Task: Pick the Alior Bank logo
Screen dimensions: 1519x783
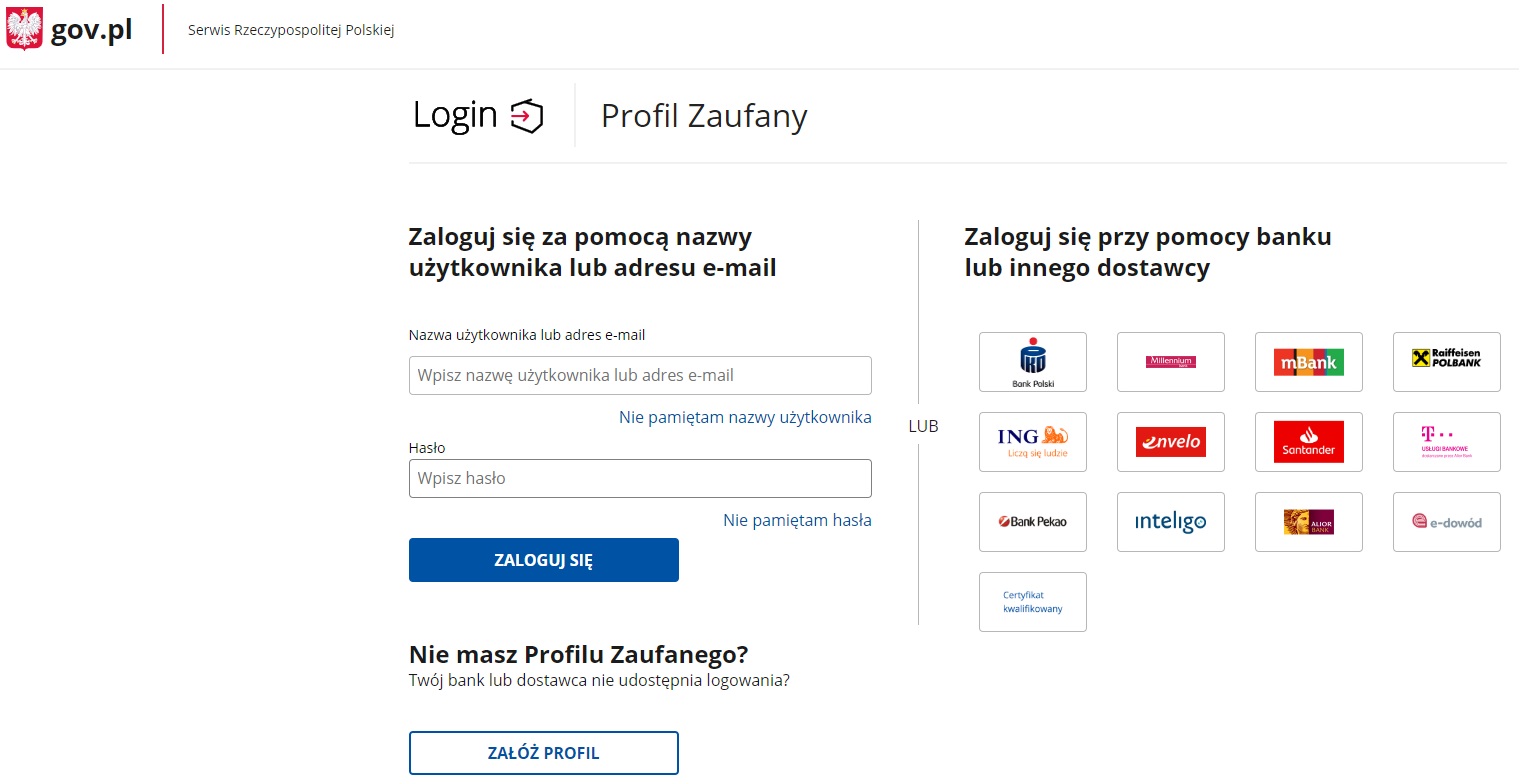Action: point(1309,522)
